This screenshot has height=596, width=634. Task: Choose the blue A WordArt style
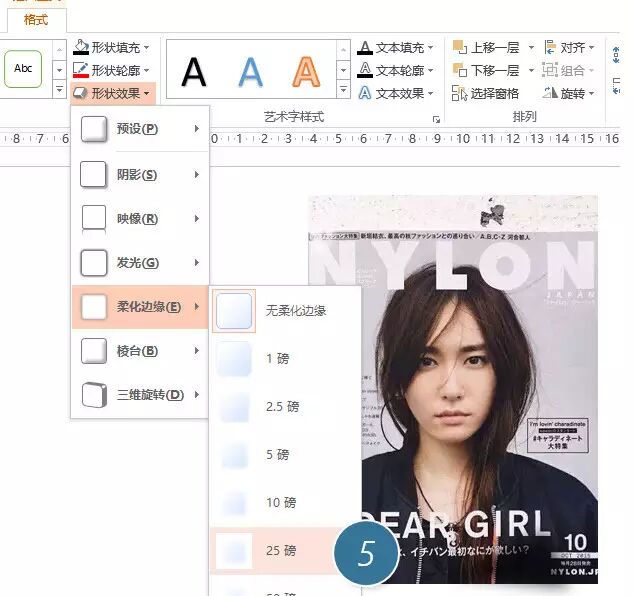tap(250, 72)
